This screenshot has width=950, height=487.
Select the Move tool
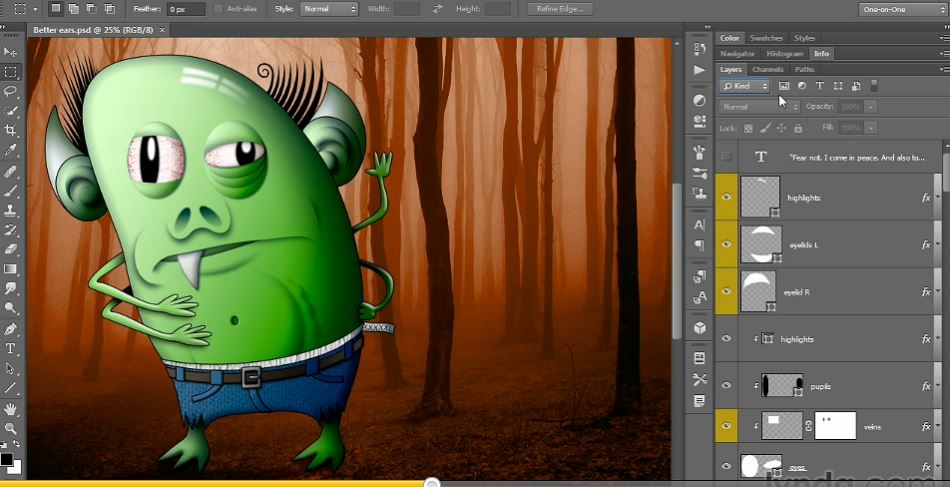pos(10,53)
